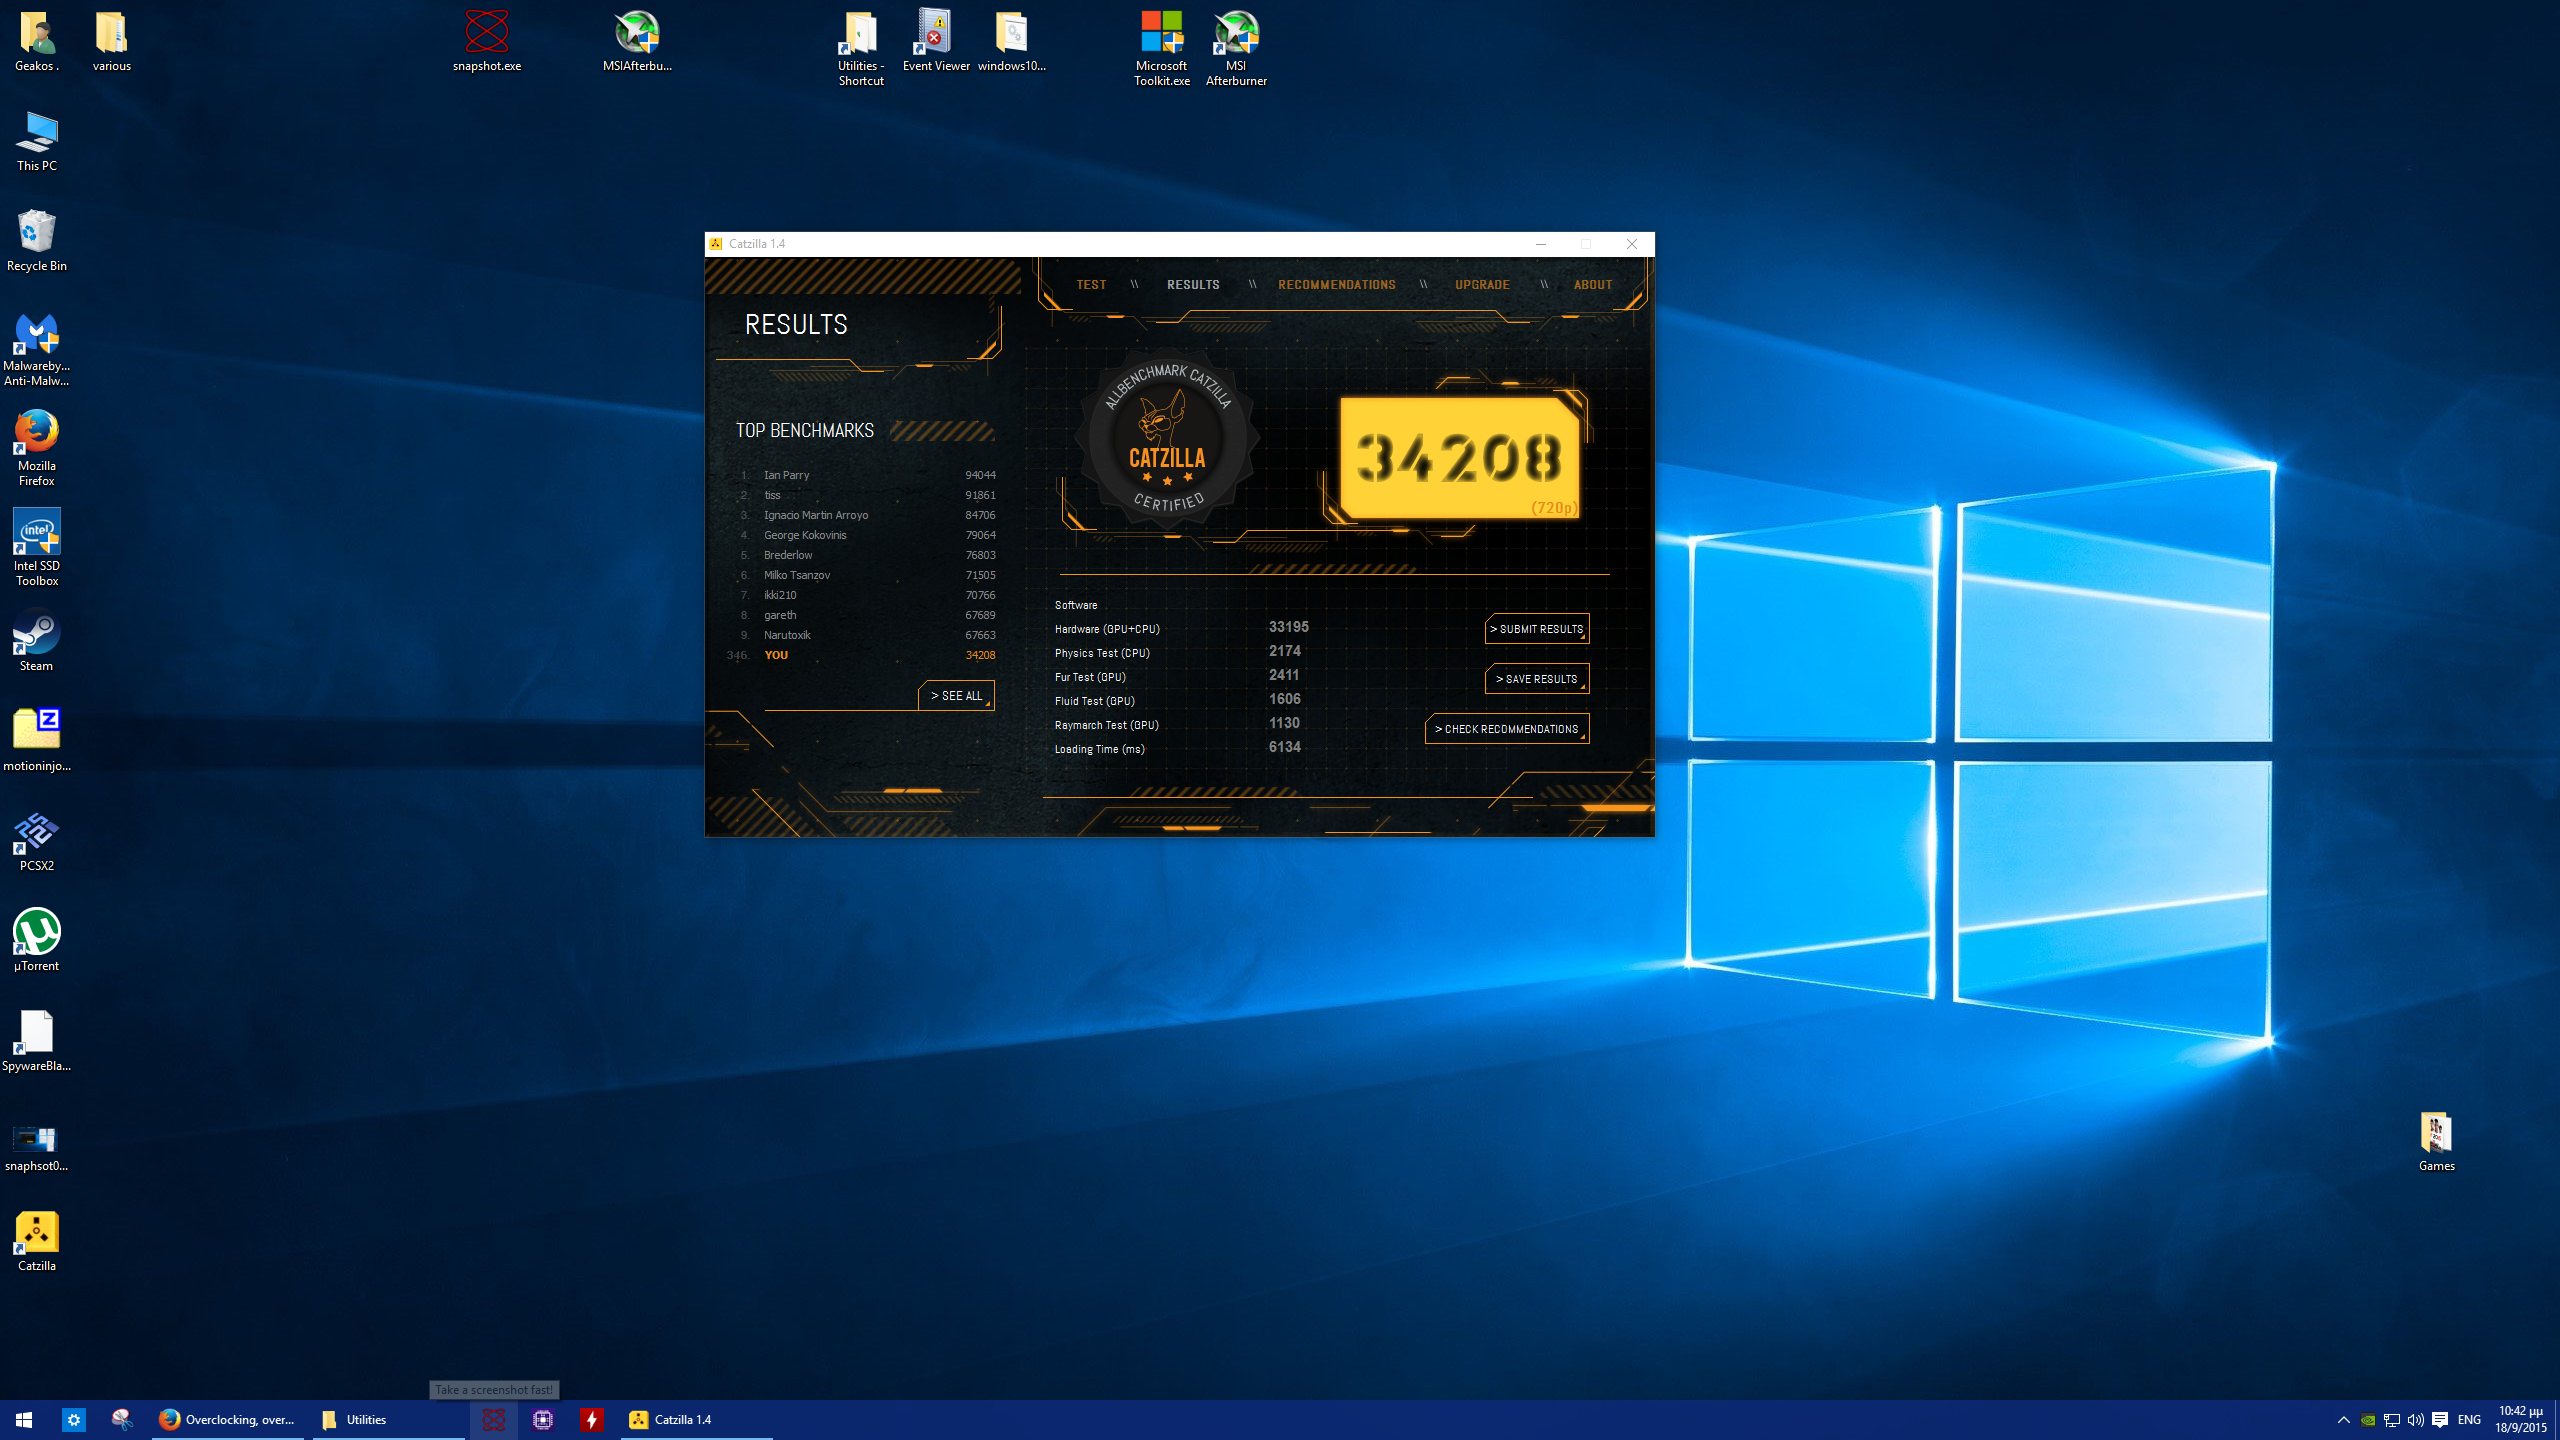The image size is (2560, 1440).
Task: Open the Geakos folder icon
Action: tap(37, 41)
